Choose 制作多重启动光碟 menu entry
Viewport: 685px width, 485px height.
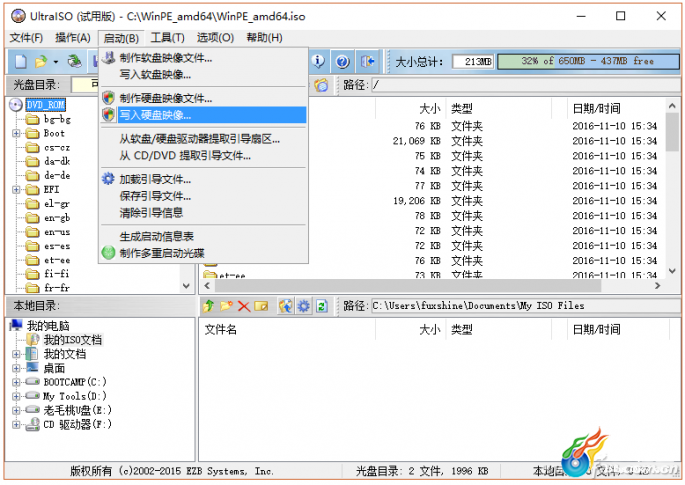pyautogui.click(x=204, y=253)
